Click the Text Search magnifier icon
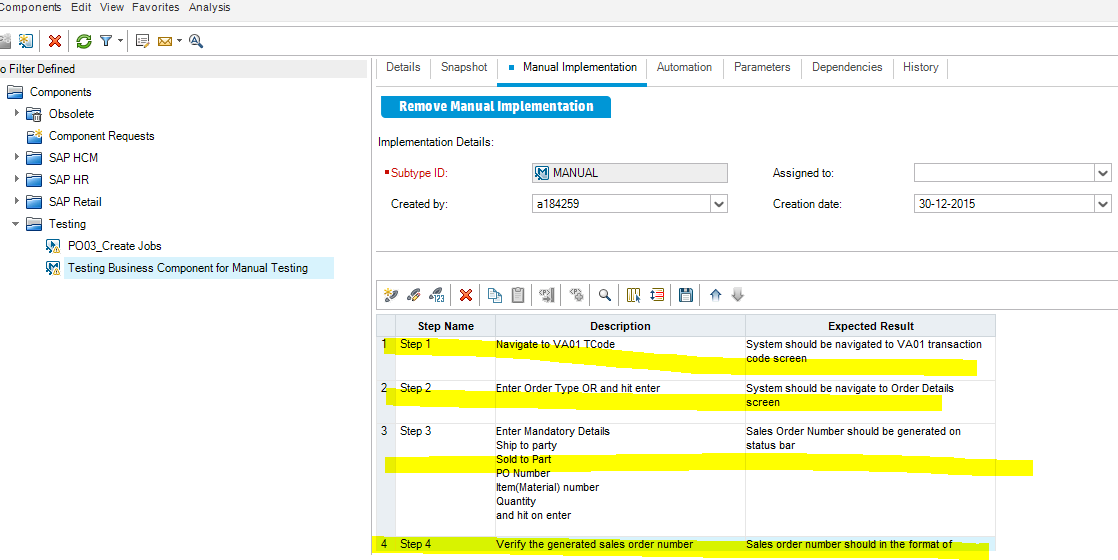Image resolution: width=1118 pixels, height=560 pixels. click(196, 41)
